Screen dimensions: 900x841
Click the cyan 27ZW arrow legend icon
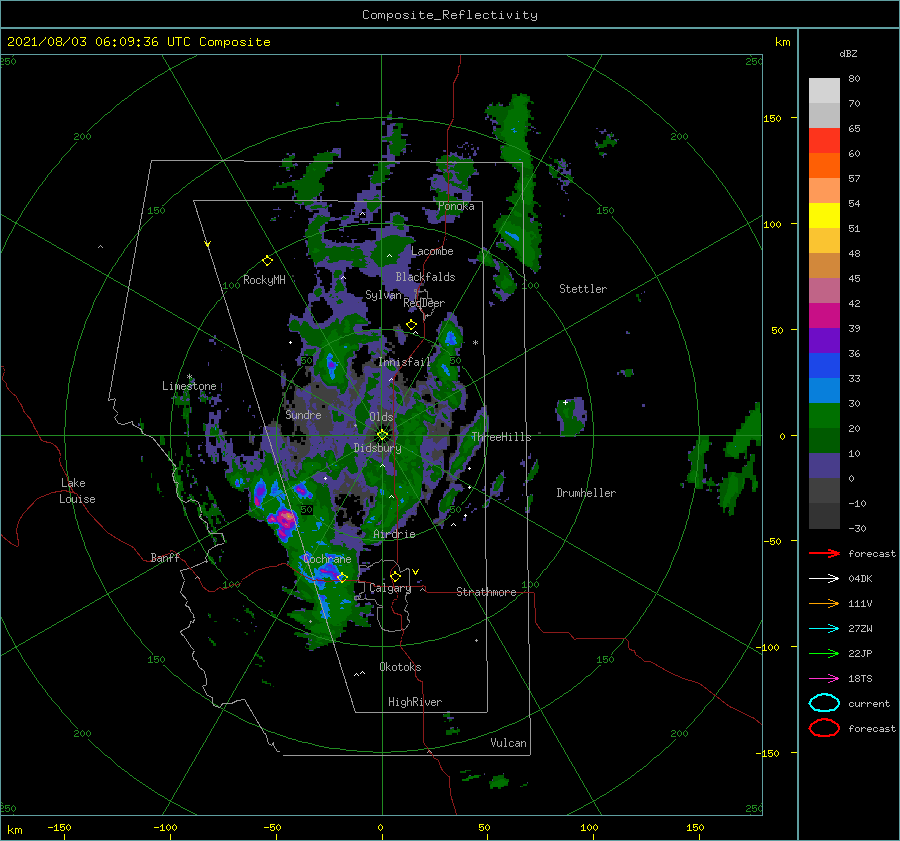coord(824,629)
